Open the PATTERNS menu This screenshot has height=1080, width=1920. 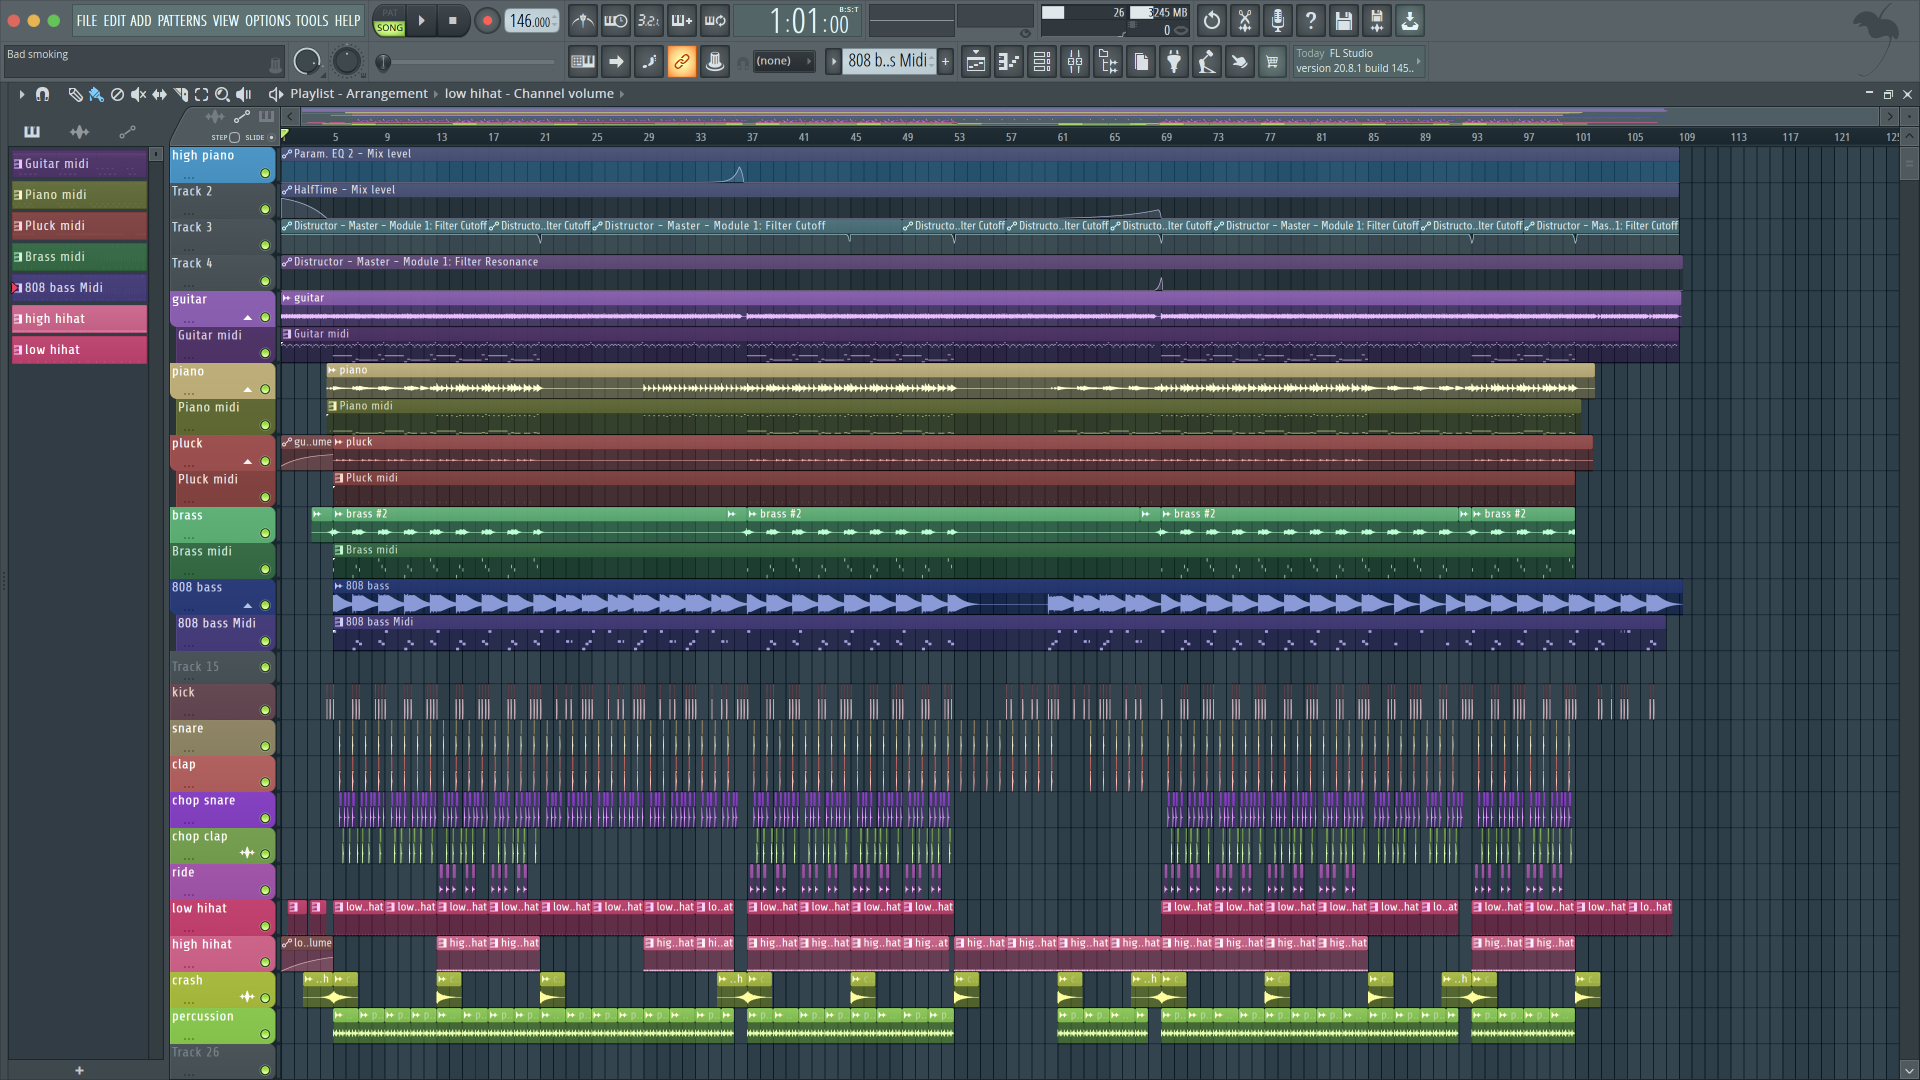[182, 20]
